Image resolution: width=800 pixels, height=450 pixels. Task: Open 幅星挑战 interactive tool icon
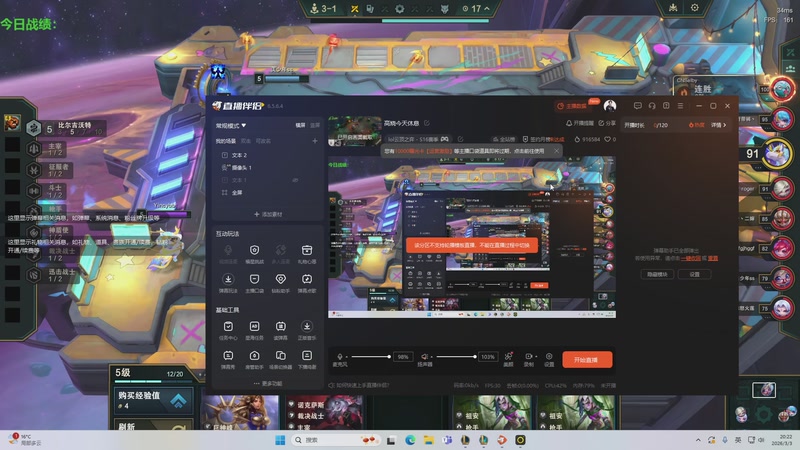[254, 250]
